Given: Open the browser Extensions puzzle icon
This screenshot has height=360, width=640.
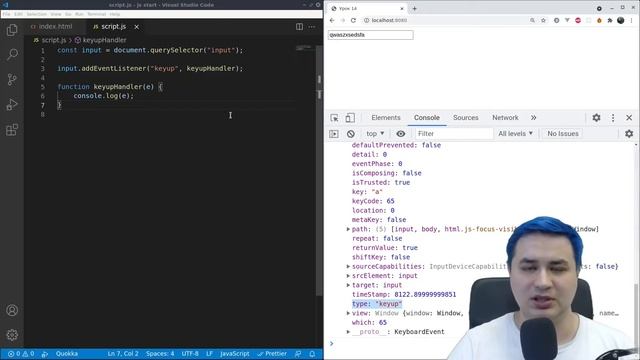Looking at the screenshot, I should coord(610,20).
